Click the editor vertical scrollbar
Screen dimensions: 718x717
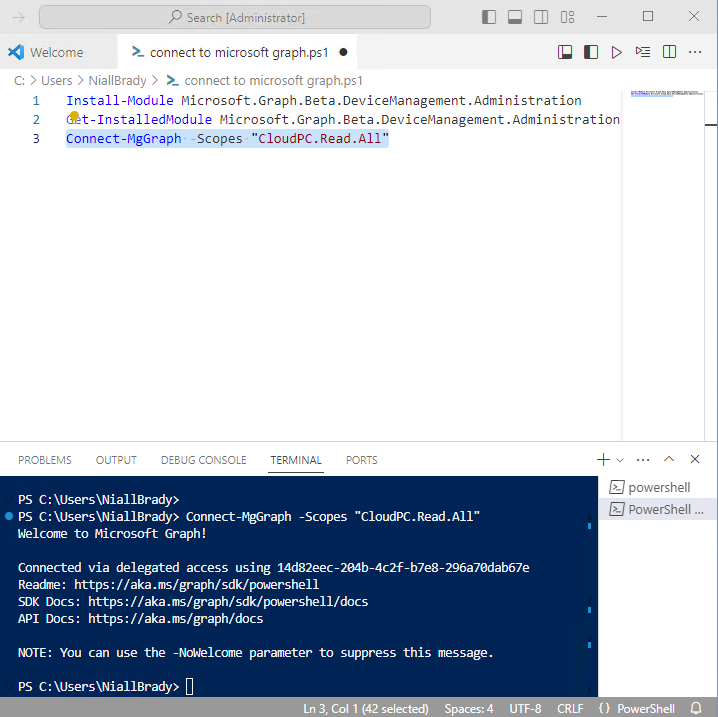(711, 266)
